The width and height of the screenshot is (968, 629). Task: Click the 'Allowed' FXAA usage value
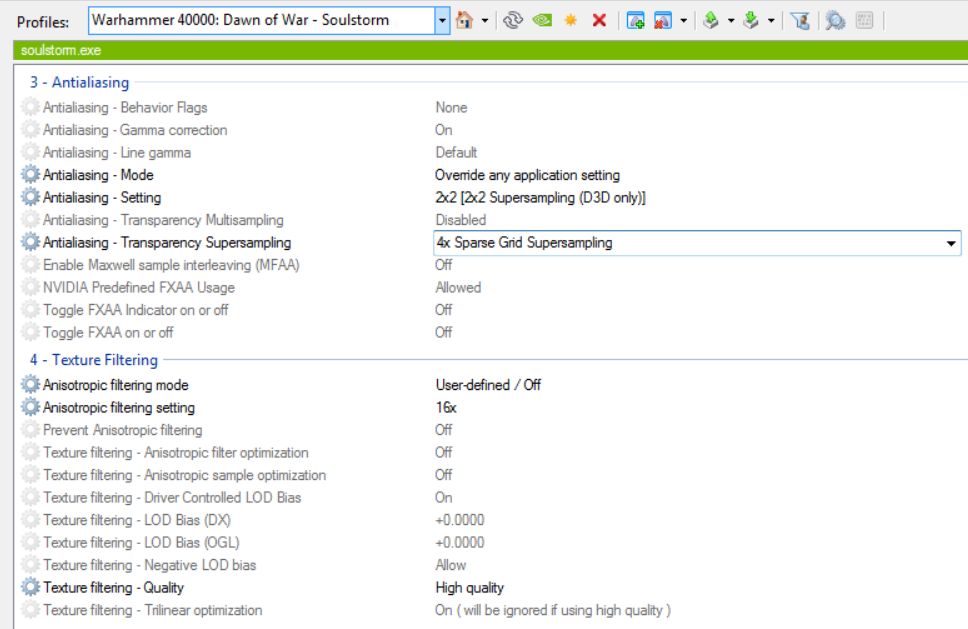point(458,288)
